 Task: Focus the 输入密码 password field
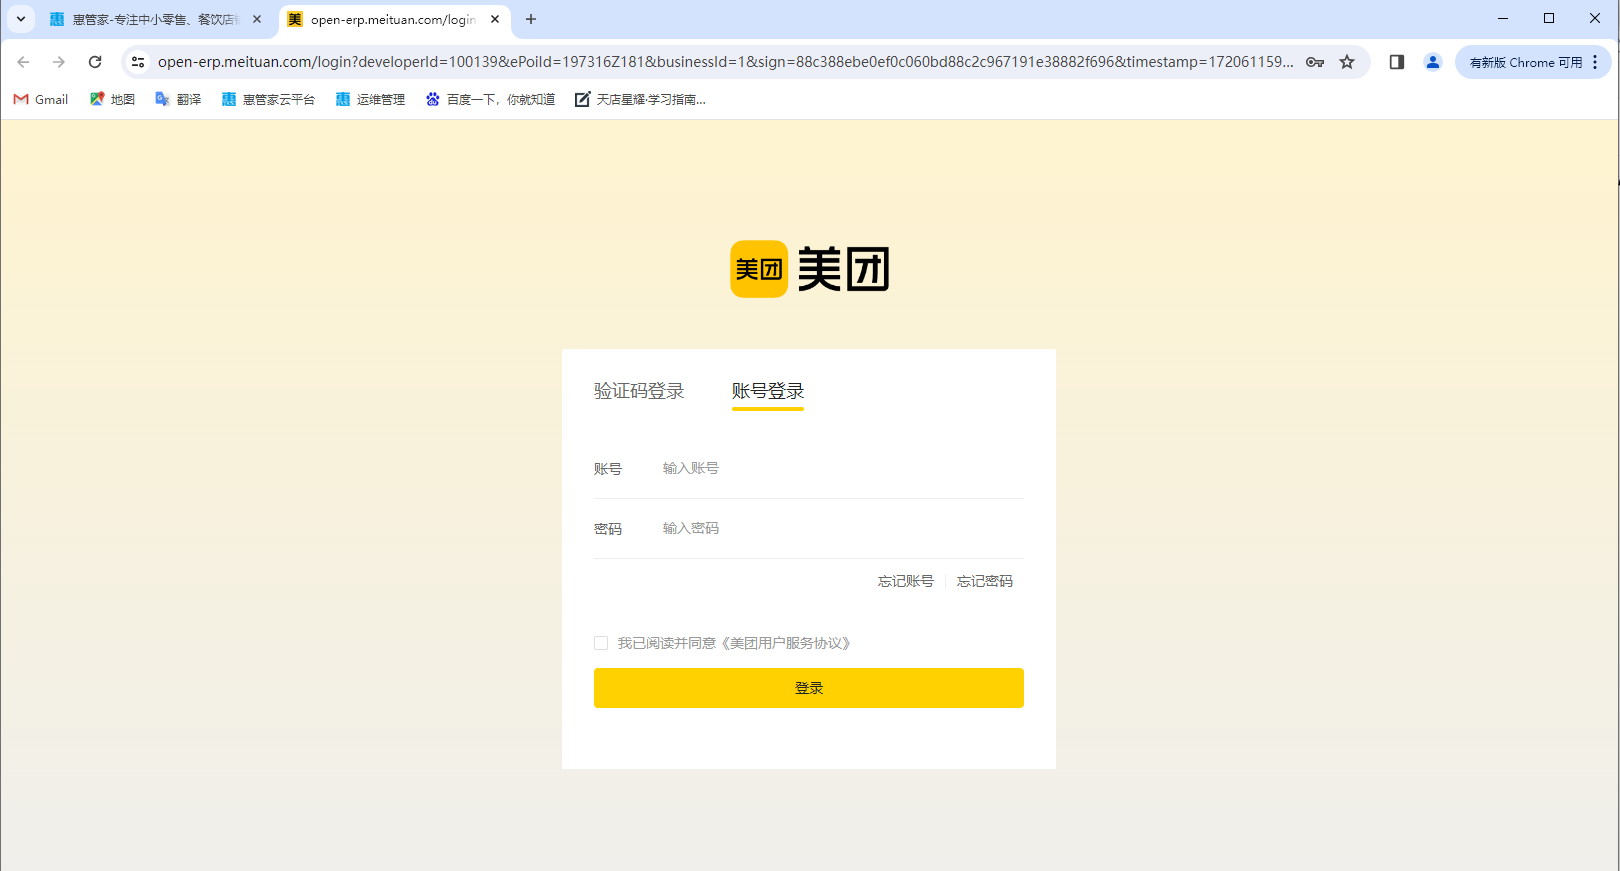[842, 528]
